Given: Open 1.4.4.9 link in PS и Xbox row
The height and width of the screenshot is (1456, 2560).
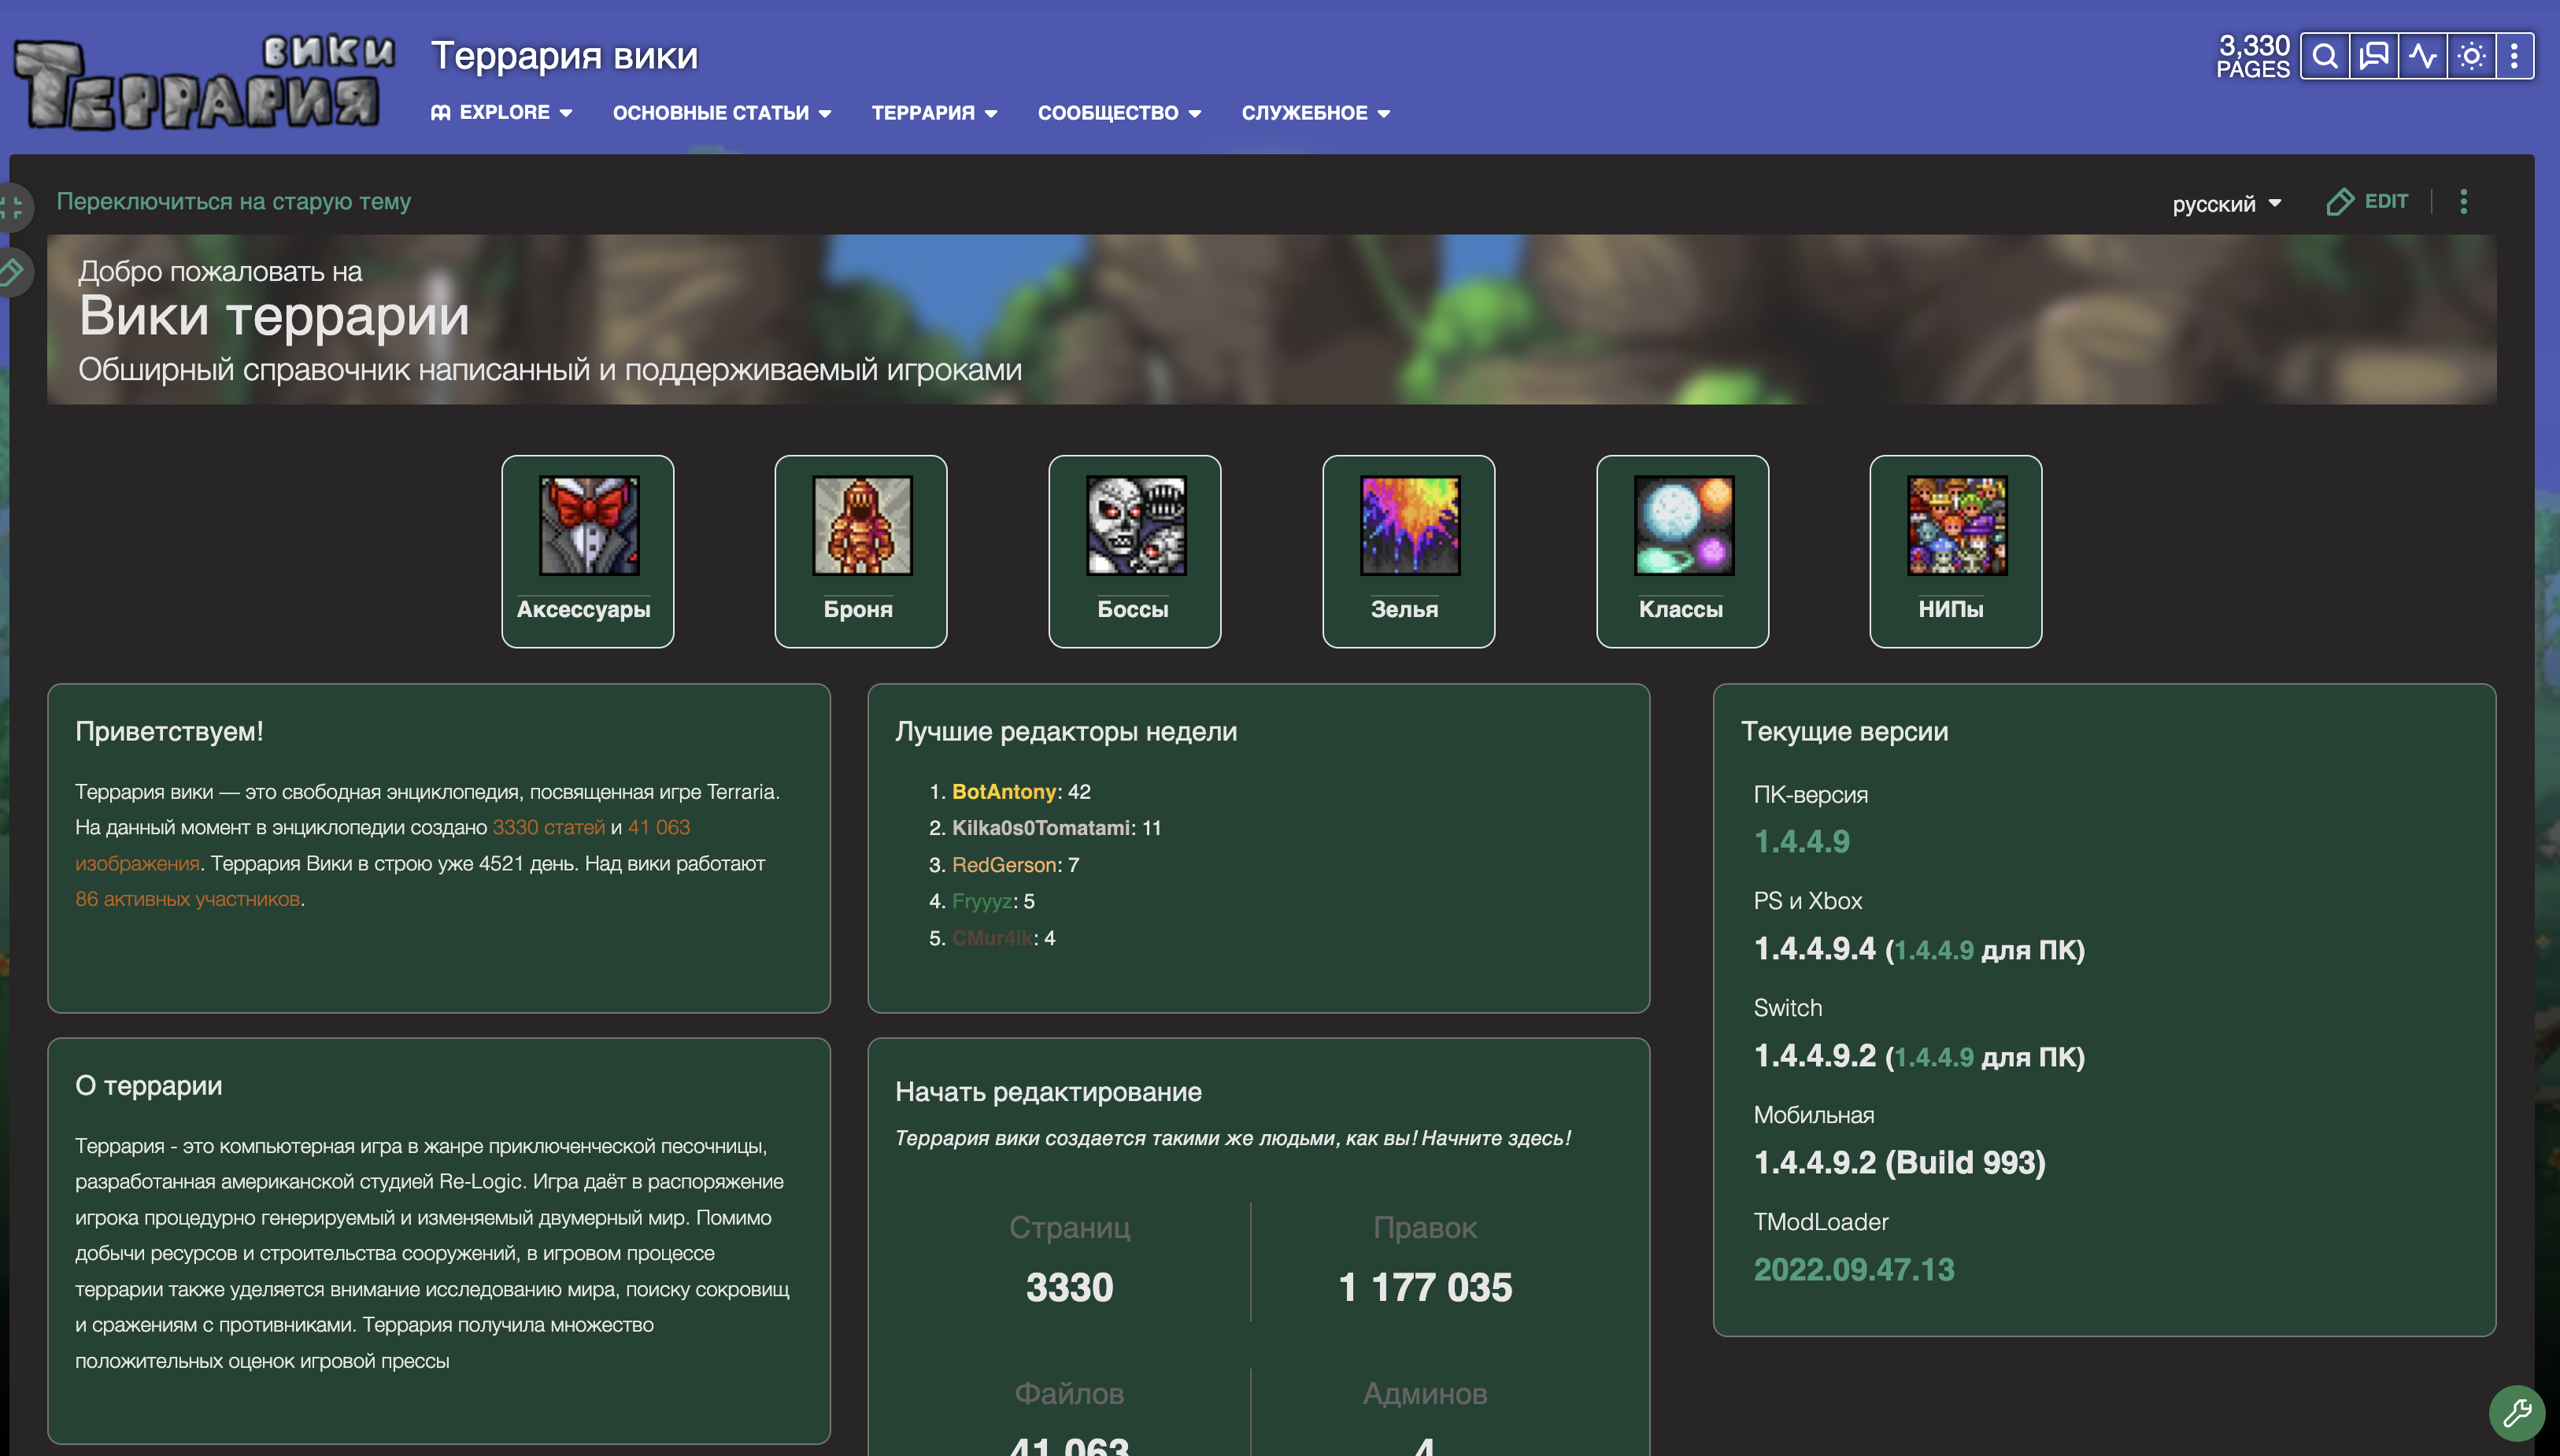Looking at the screenshot, I should point(1934,950).
